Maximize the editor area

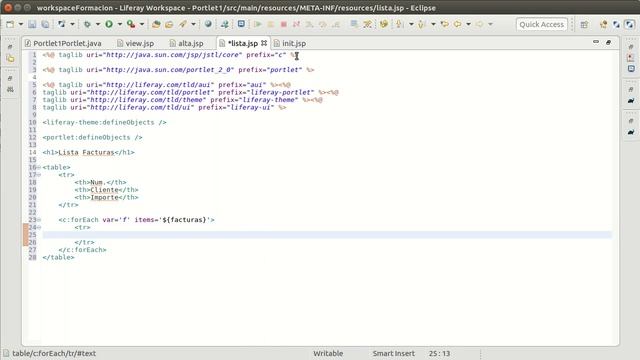coord(608,42)
